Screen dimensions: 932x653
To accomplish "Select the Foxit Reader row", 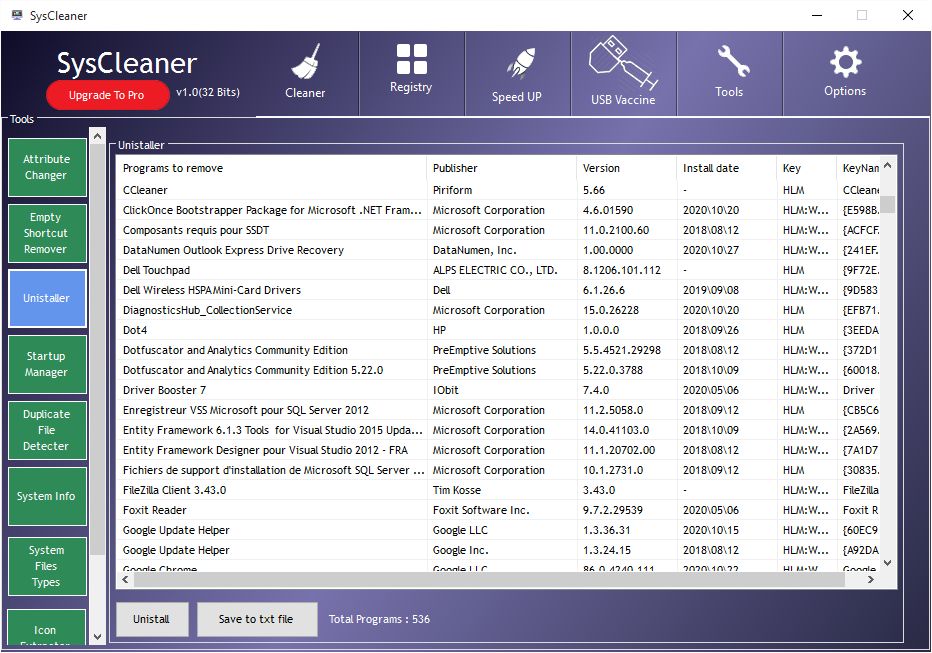I will point(498,510).
